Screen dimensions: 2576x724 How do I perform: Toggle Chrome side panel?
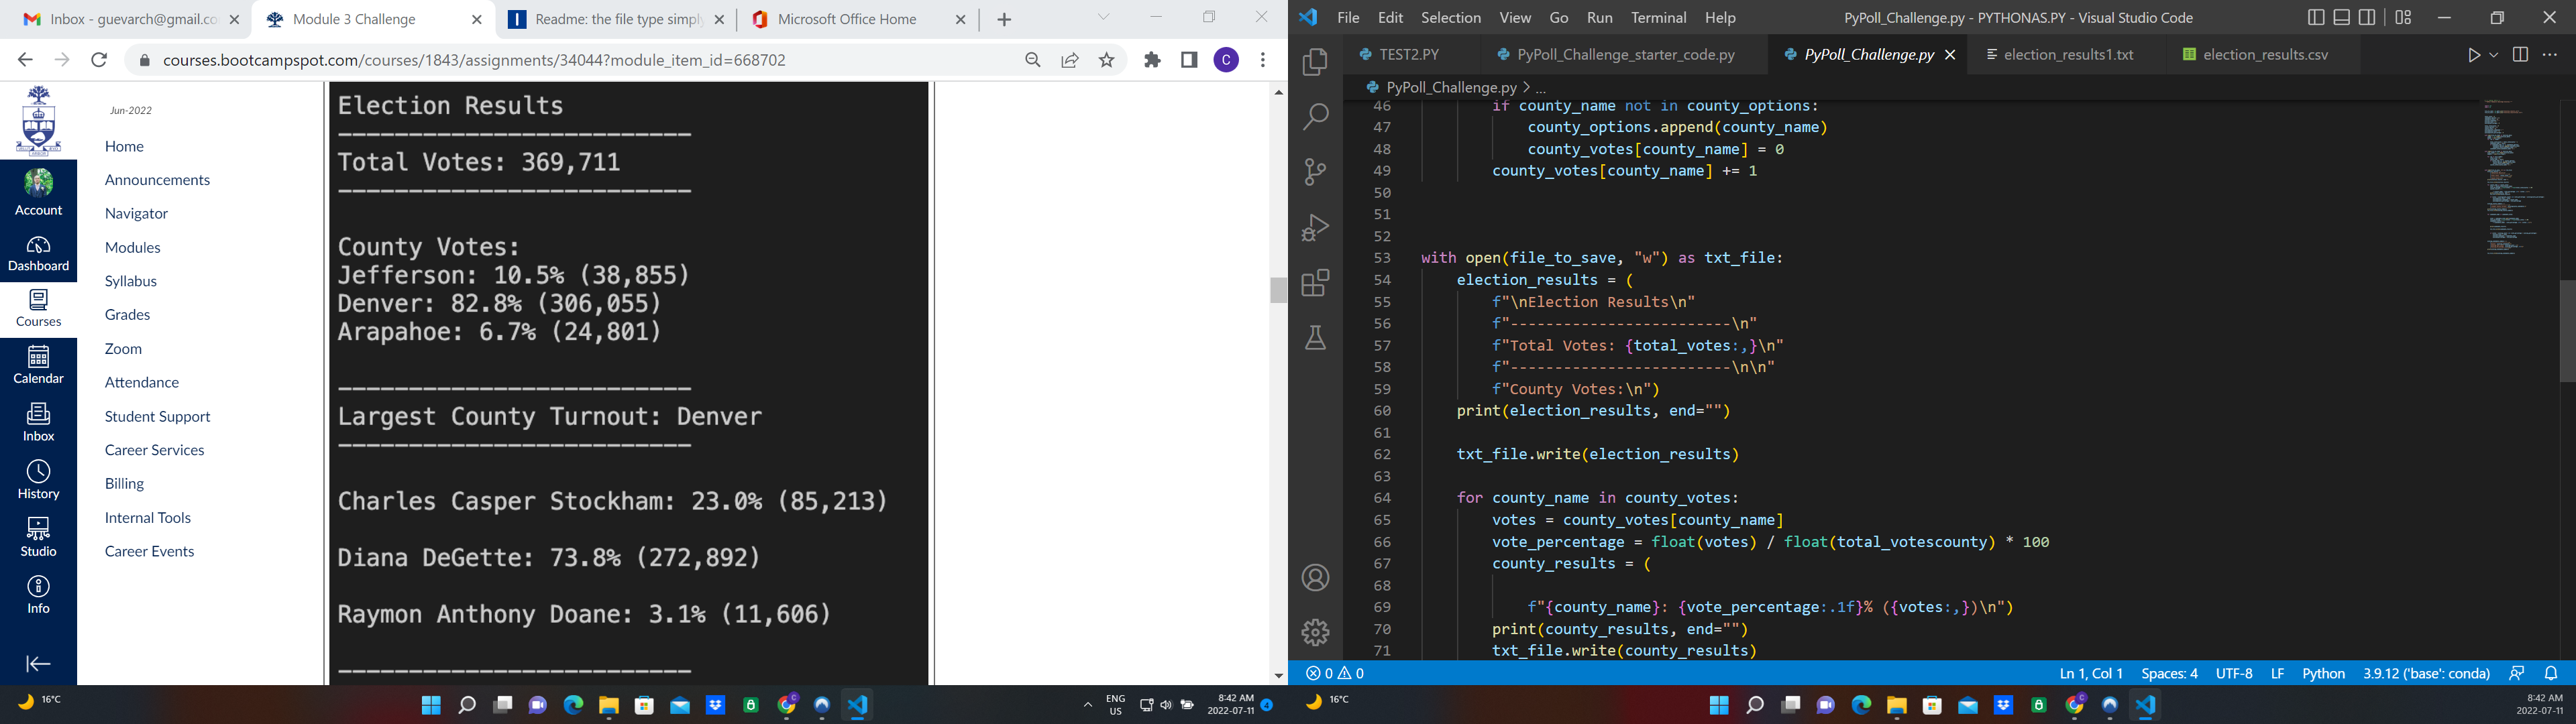tap(1189, 60)
